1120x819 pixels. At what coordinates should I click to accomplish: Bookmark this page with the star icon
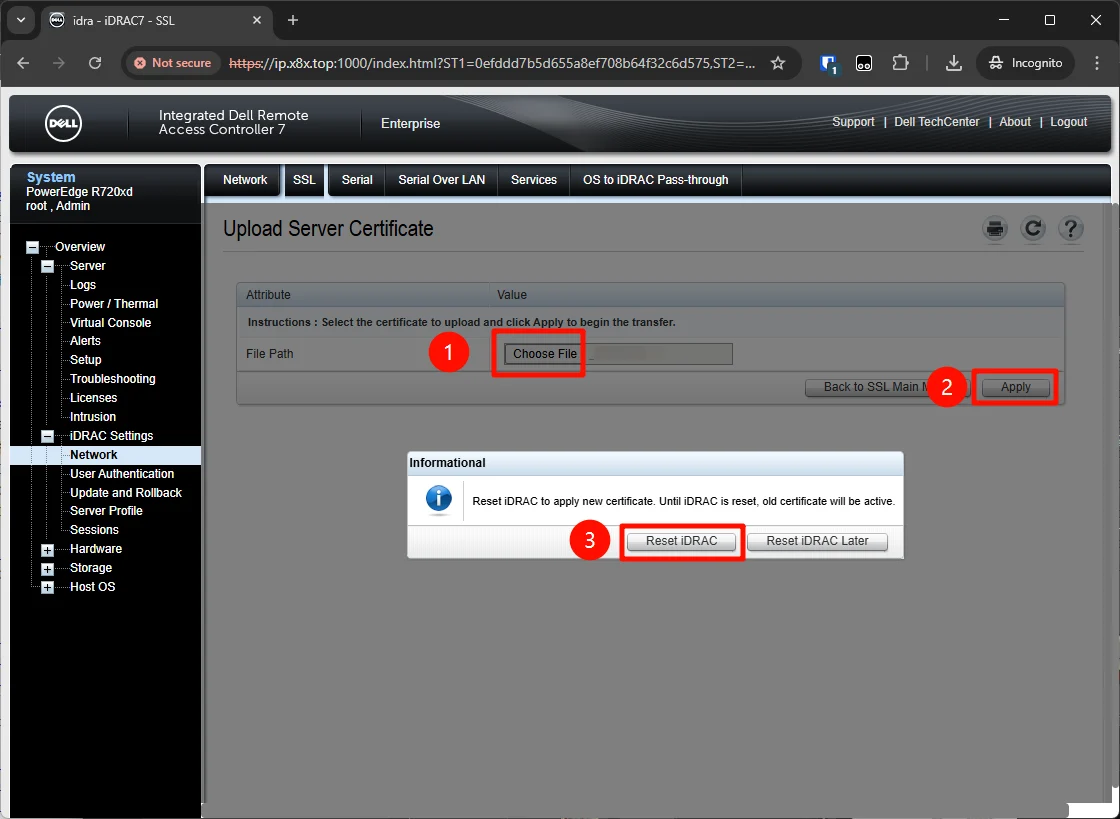coord(778,63)
